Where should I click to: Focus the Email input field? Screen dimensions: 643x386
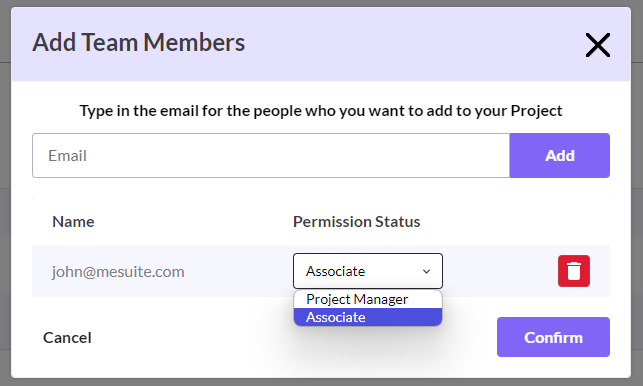point(271,155)
